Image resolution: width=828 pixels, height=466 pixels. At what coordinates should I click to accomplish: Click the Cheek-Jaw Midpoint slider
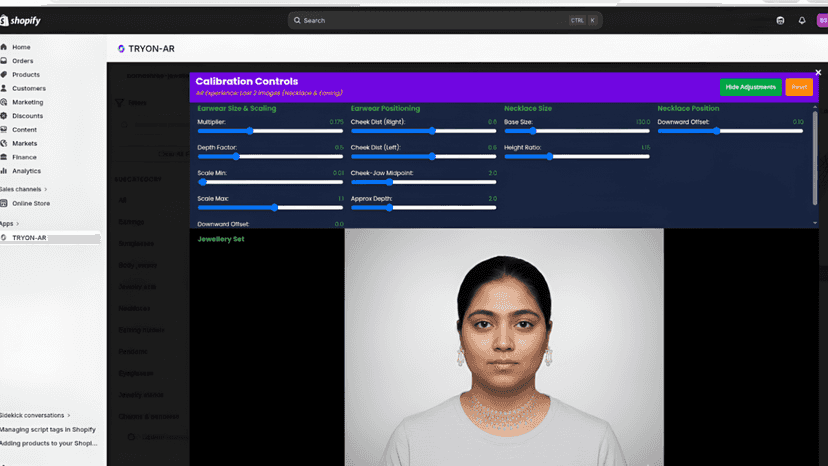coord(424,182)
